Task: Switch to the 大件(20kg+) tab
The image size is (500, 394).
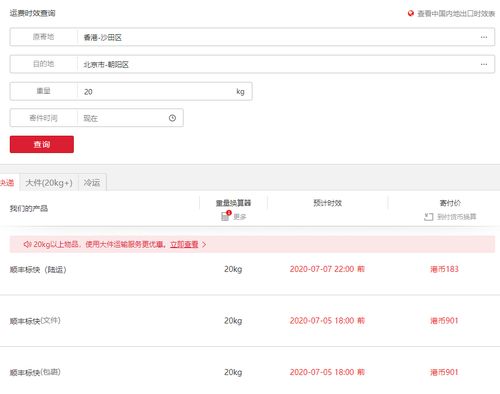Action: [x=49, y=183]
